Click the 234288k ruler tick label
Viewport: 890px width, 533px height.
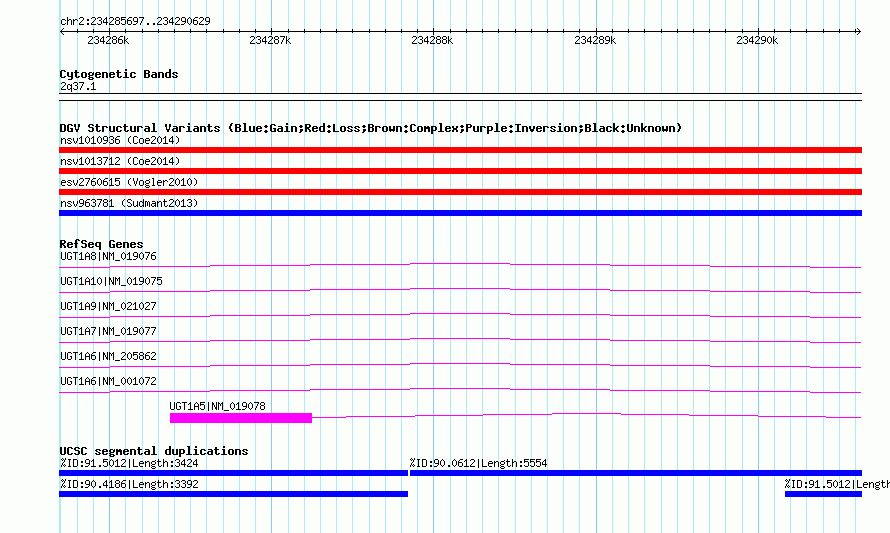[x=432, y=40]
